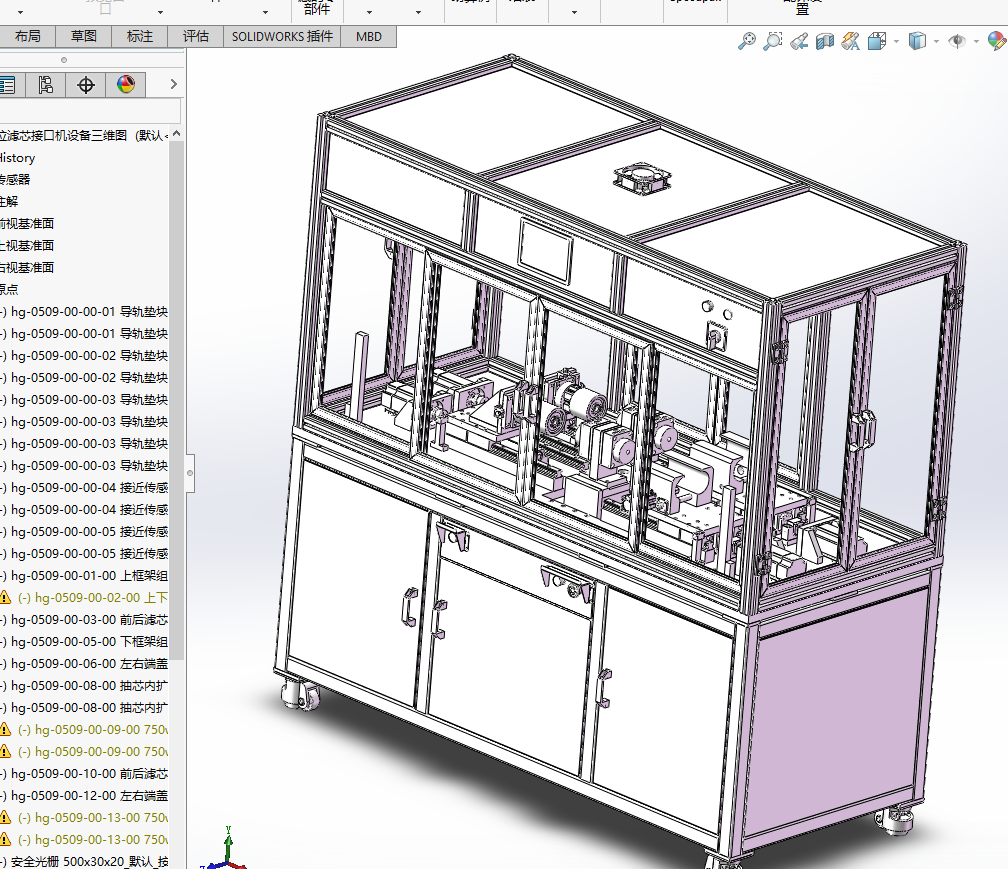Click the Edit Appearance color swatch icon
This screenshot has height=869, width=1008.
997,41
